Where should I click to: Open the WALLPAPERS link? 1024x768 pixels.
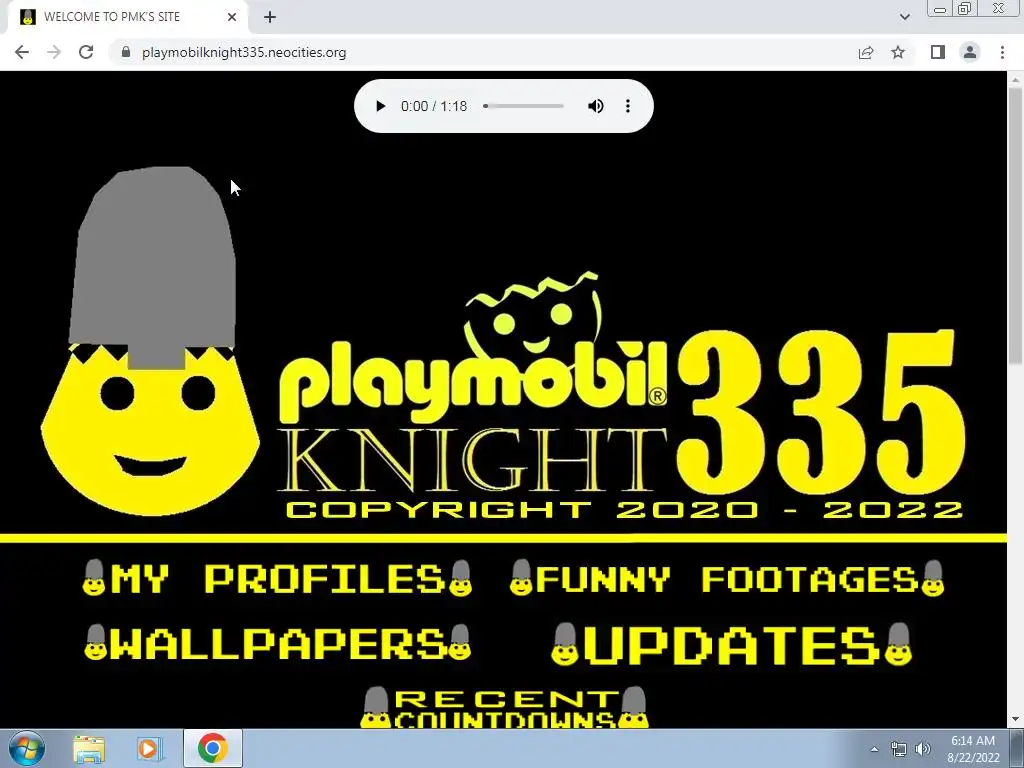[278, 643]
